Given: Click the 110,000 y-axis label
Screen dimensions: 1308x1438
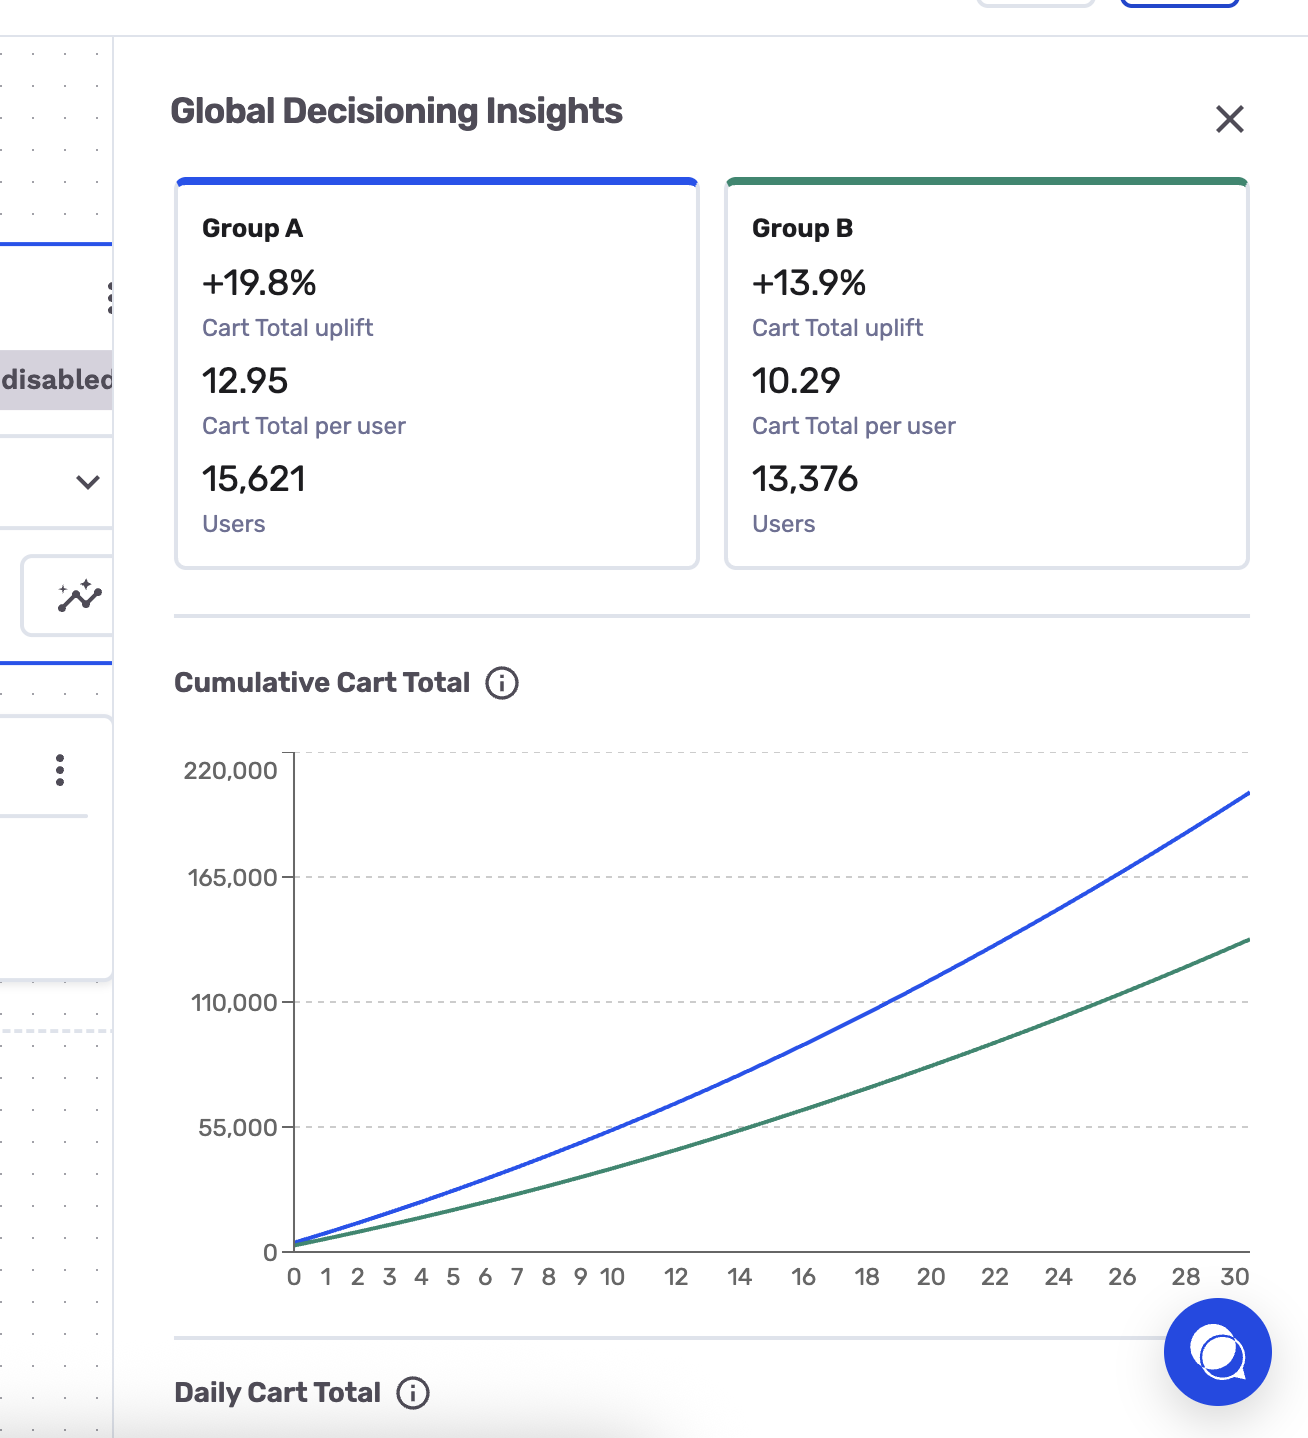Looking at the screenshot, I should coord(234,1003).
